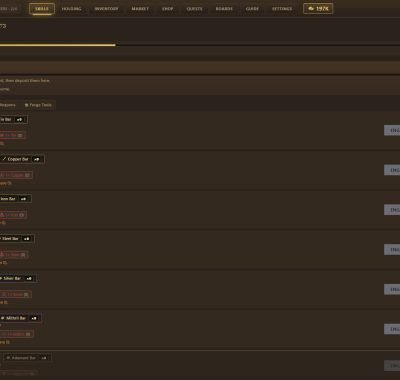Click the red ore requirement chip under Copper Bar

pyautogui.click(x=16, y=175)
